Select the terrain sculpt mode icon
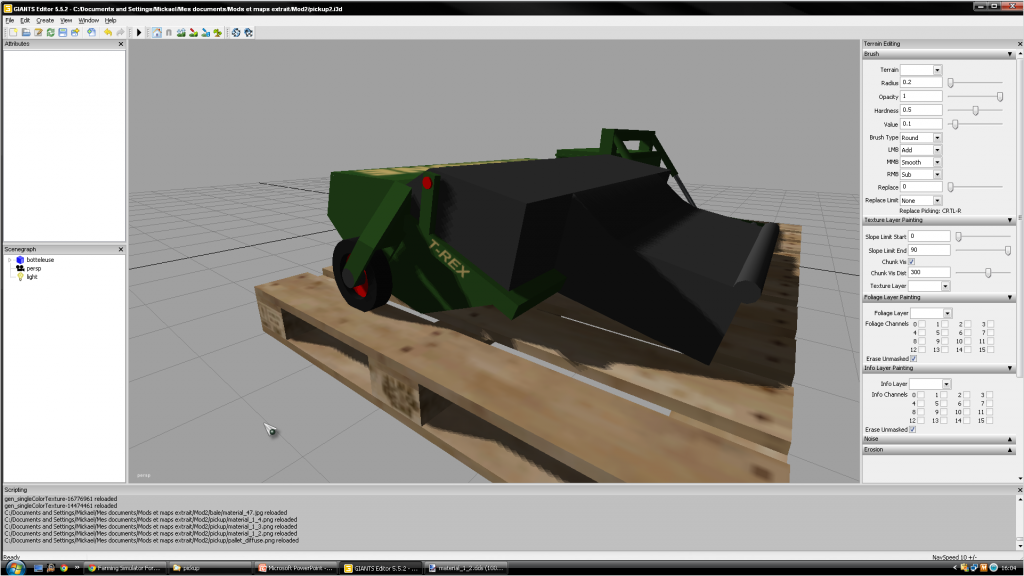 pyautogui.click(x=181, y=33)
